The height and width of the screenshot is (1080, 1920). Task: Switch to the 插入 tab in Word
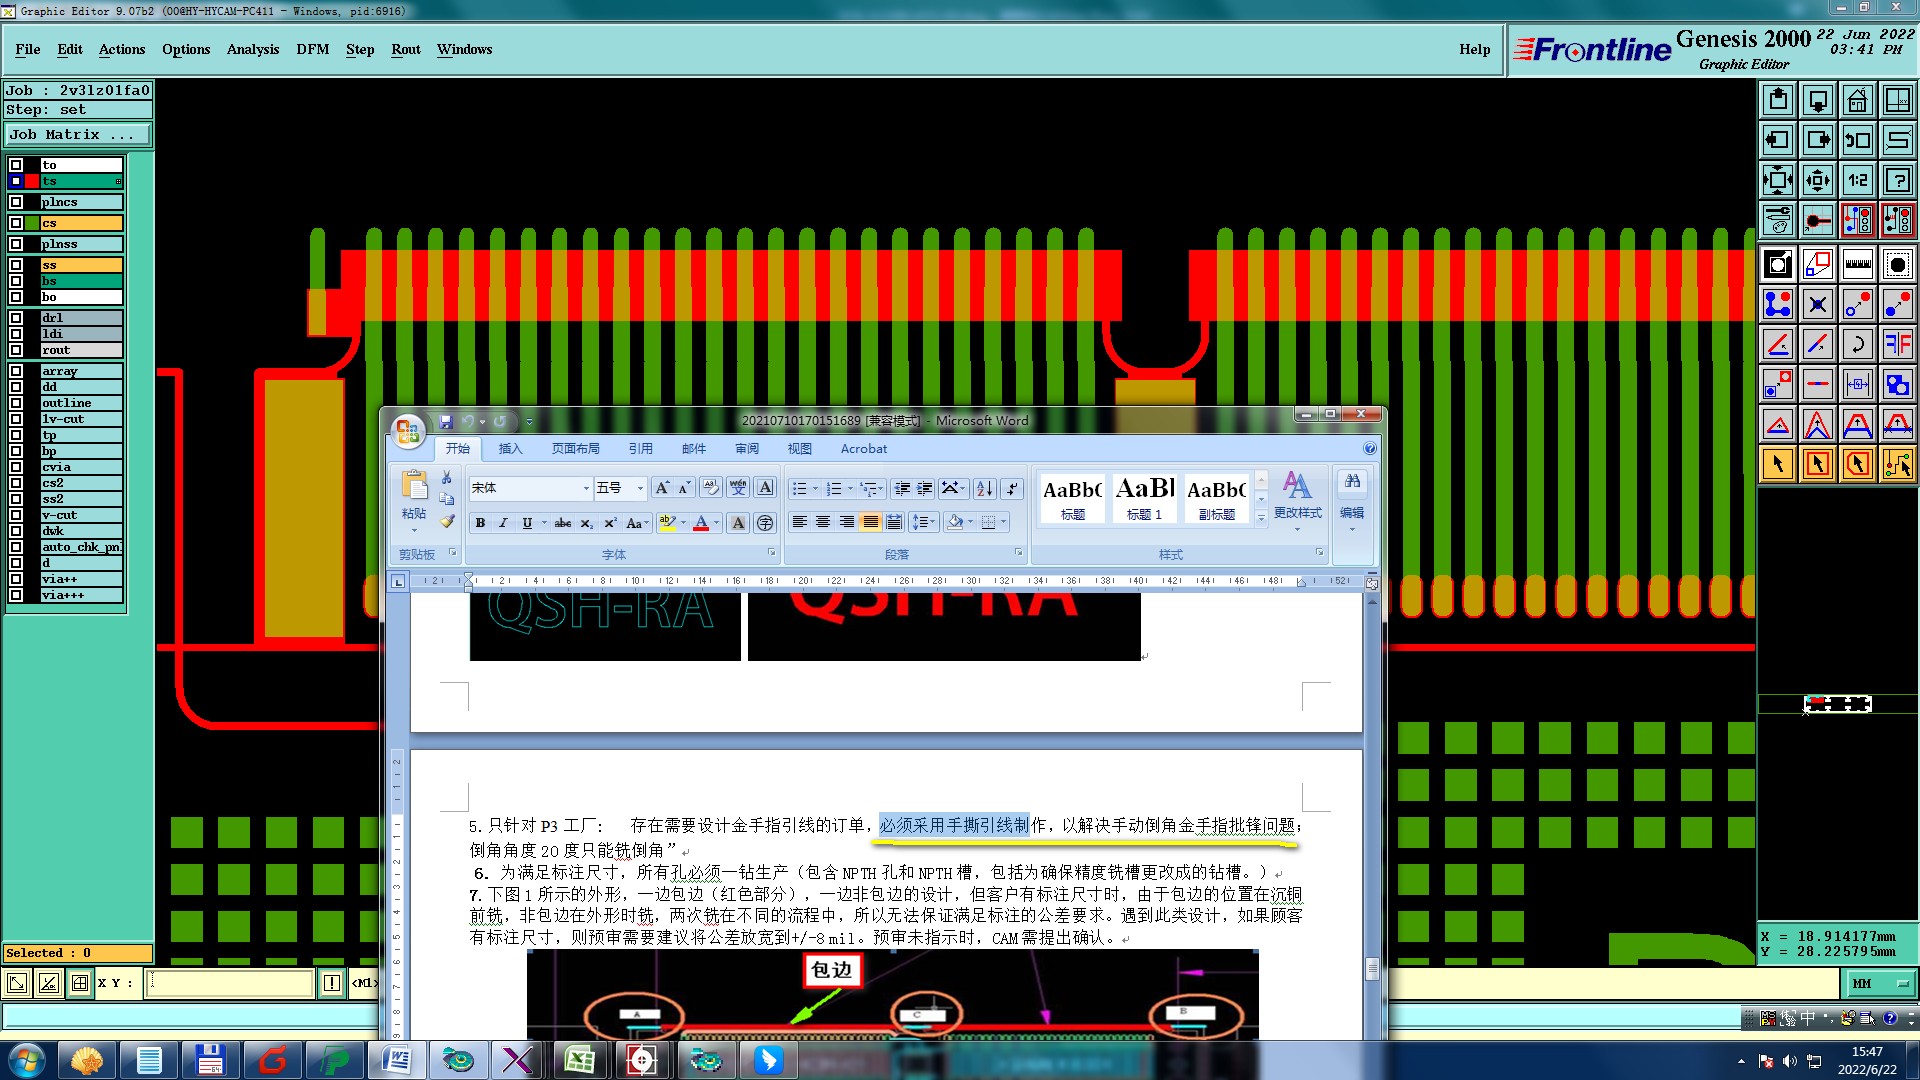coord(511,449)
